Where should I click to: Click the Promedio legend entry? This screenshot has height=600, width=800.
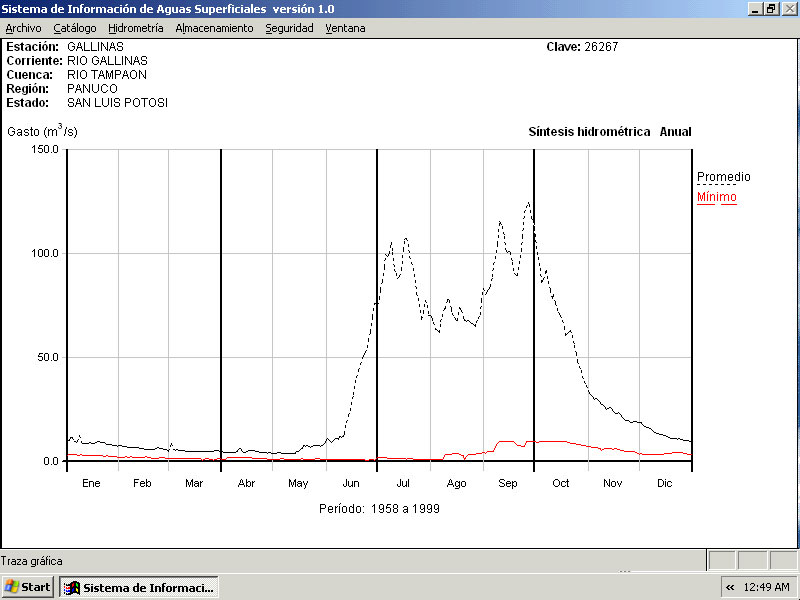pyautogui.click(x=723, y=177)
